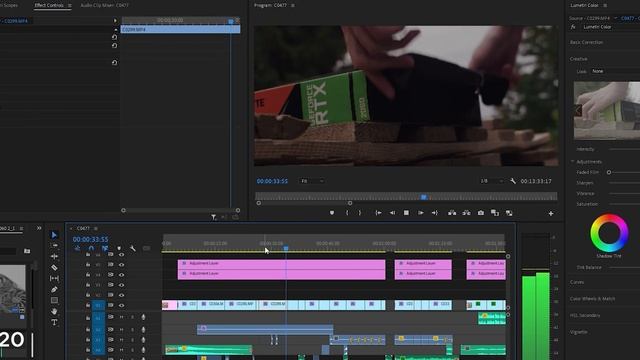Click the topmost reset parameter icon in Effect Controls
The image size is (640, 360).
[x=115, y=37]
